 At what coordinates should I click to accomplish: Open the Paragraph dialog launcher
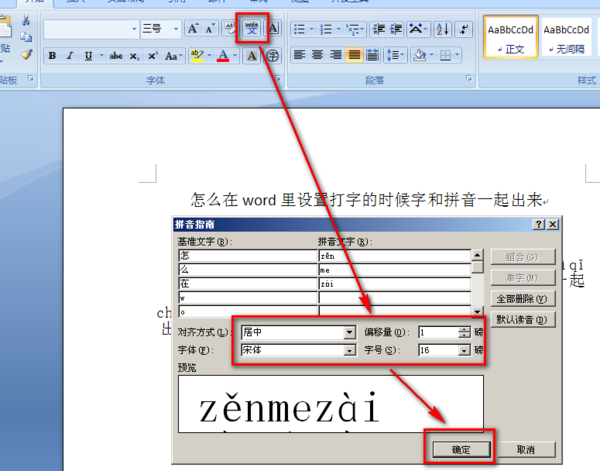[x=469, y=78]
